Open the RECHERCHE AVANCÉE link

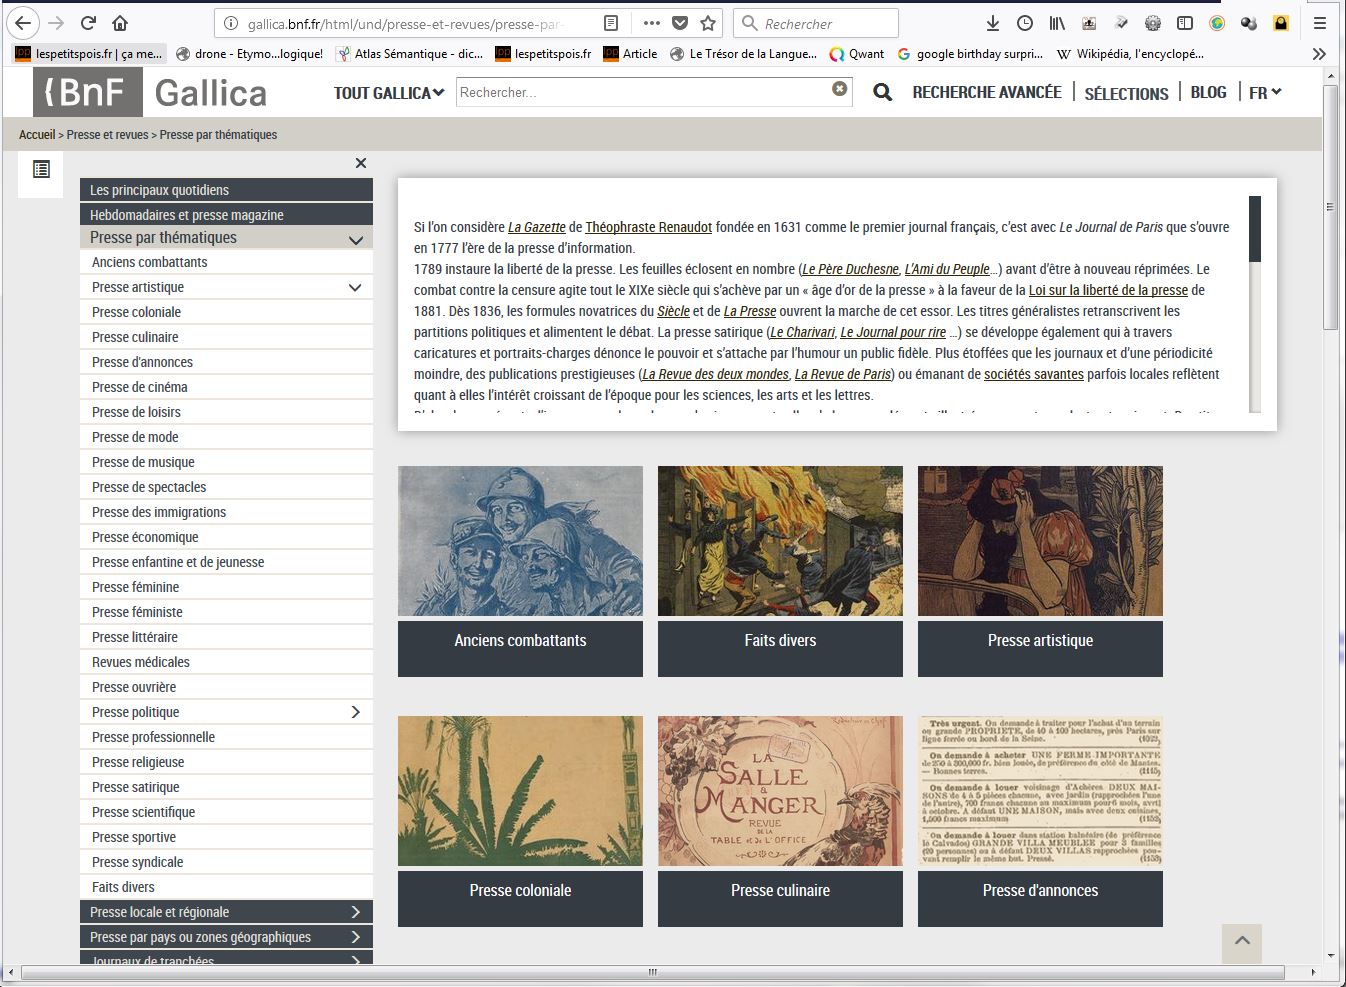tap(986, 92)
